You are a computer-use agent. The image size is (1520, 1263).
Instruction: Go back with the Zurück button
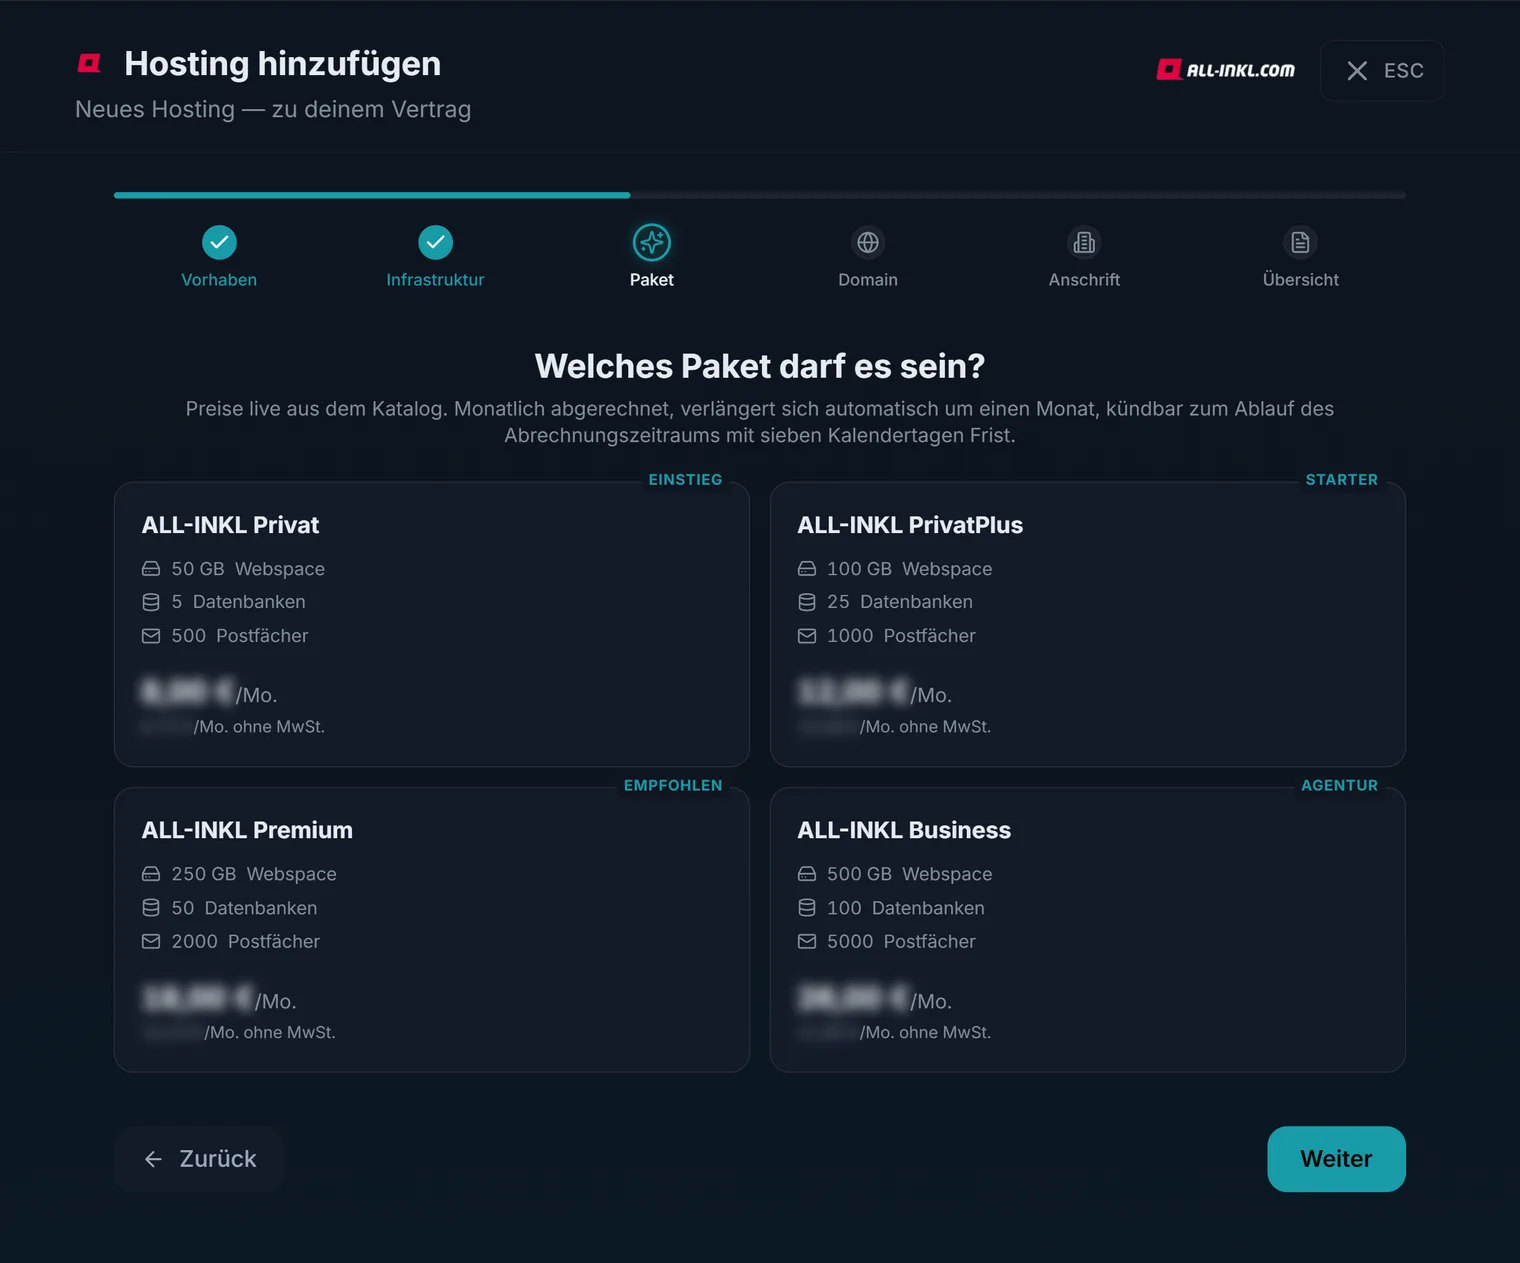pyautogui.click(x=199, y=1159)
